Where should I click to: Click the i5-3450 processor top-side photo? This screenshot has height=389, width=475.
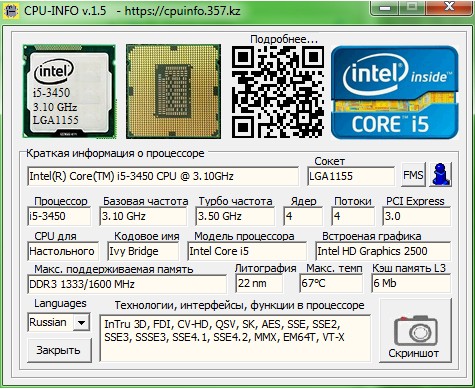(69, 91)
